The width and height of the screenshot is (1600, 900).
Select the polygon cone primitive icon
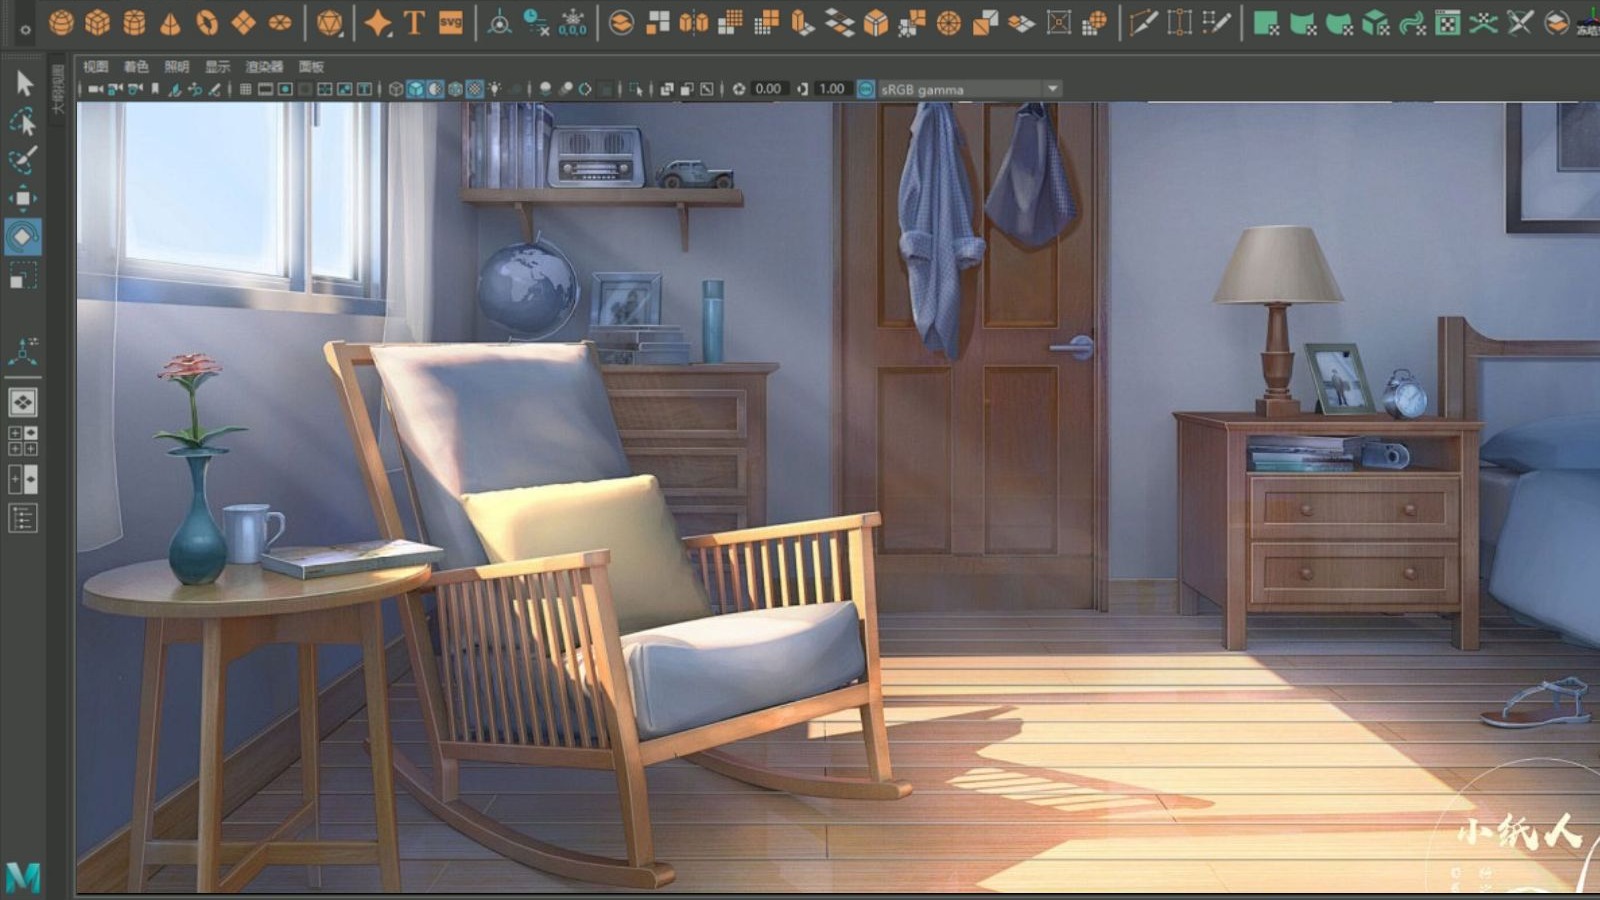click(x=171, y=22)
